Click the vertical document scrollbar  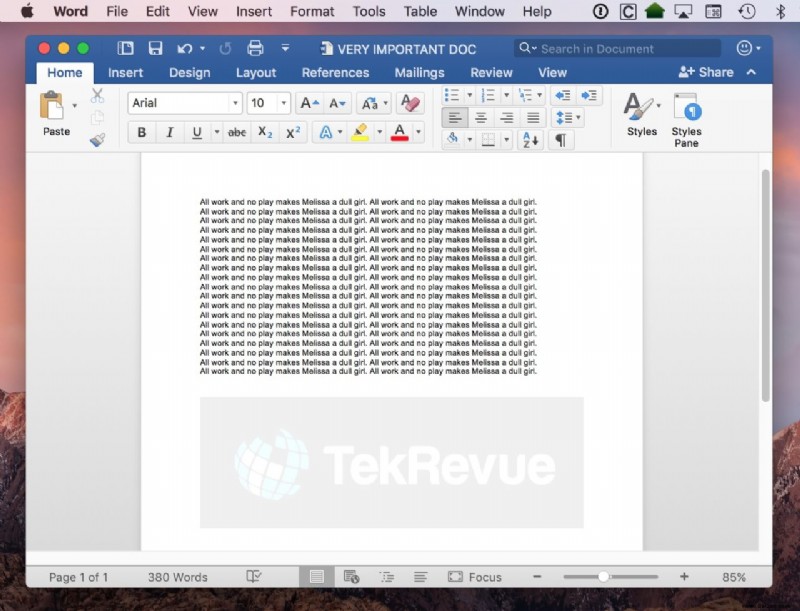(x=765, y=286)
